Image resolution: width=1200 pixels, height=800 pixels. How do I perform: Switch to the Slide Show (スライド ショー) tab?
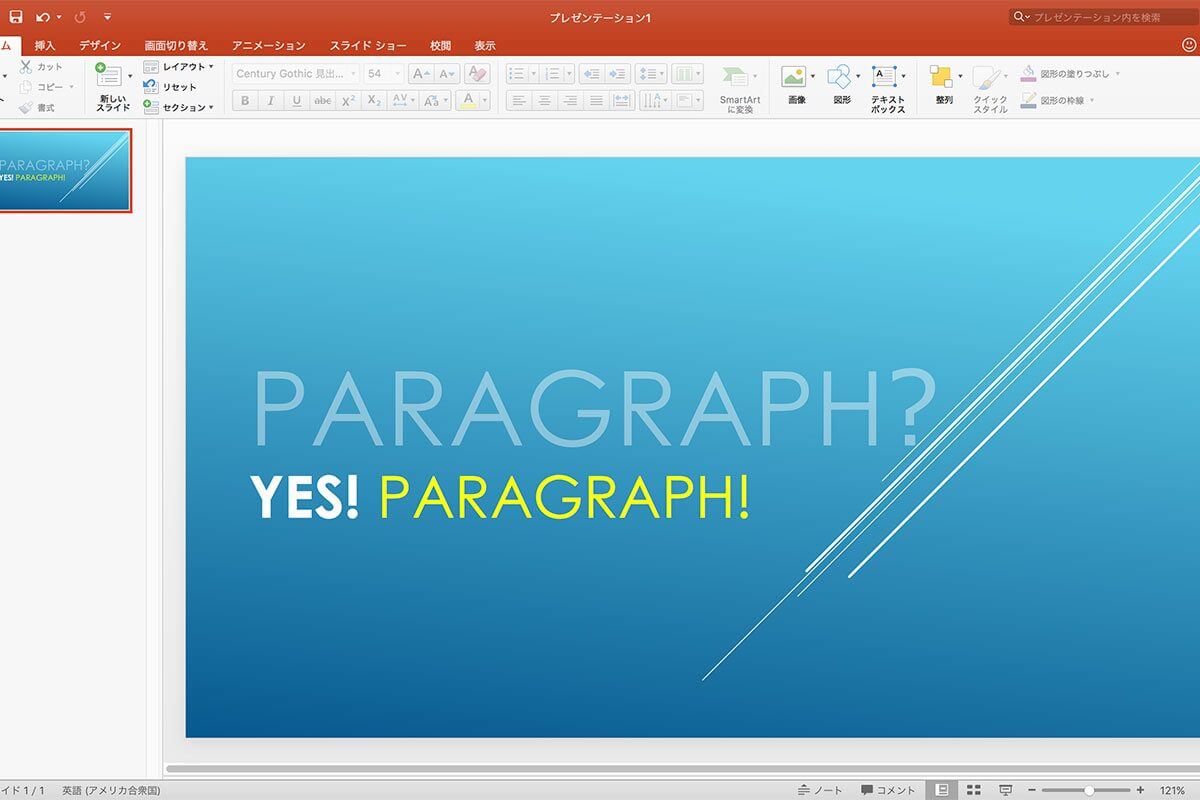(x=368, y=46)
